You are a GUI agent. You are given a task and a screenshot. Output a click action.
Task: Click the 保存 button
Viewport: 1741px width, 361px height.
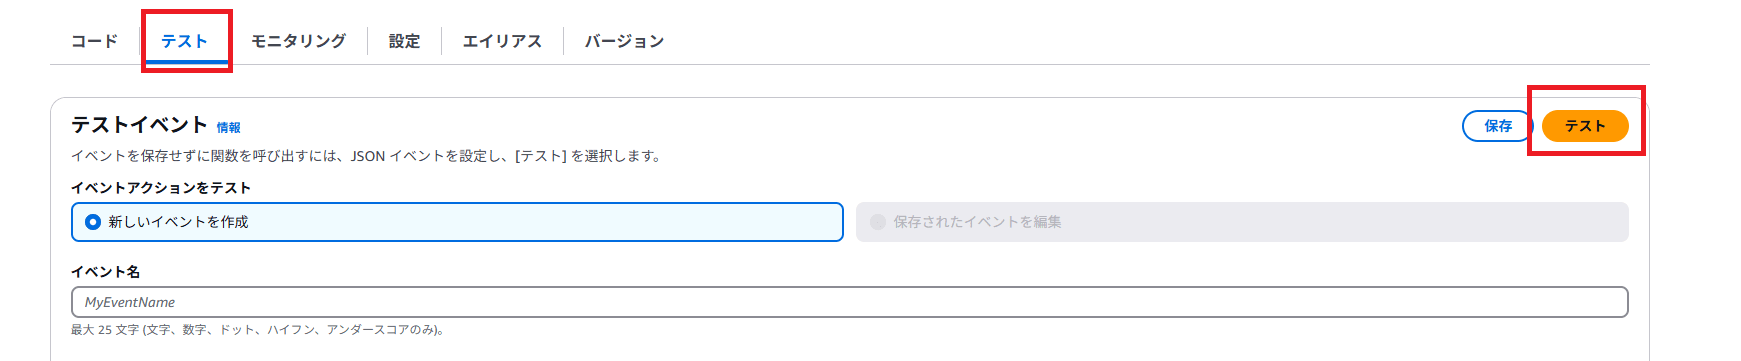(1497, 126)
